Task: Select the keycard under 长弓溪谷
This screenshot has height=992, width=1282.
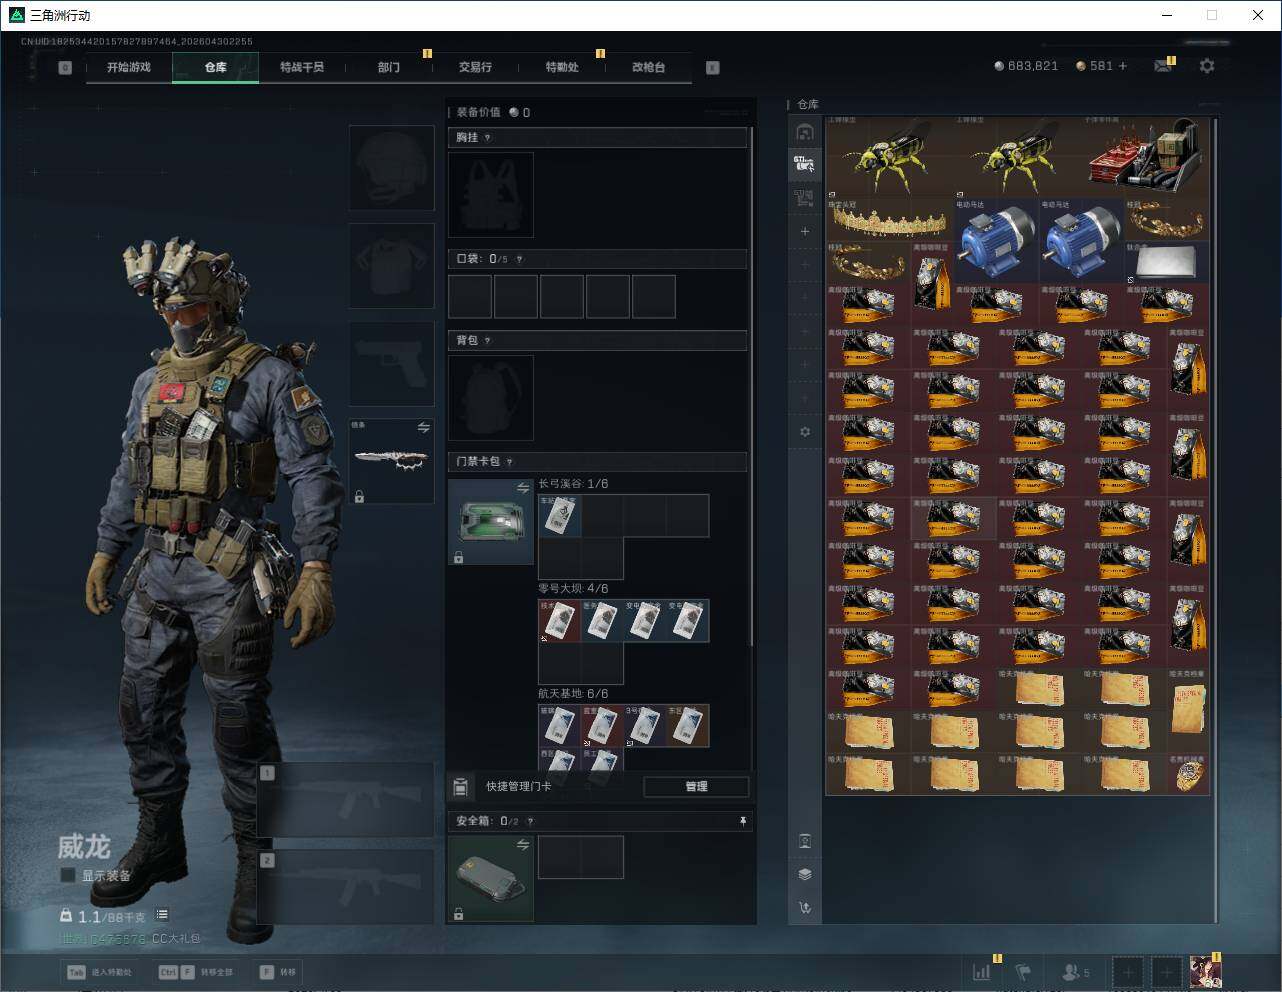Action: 559,516
